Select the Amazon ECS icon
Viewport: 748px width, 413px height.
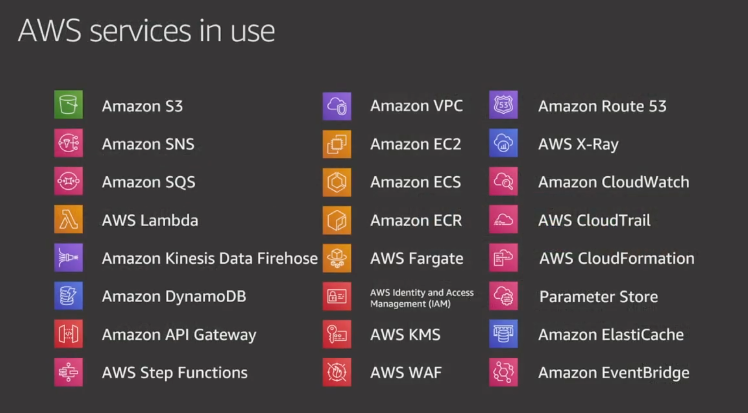pos(337,182)
